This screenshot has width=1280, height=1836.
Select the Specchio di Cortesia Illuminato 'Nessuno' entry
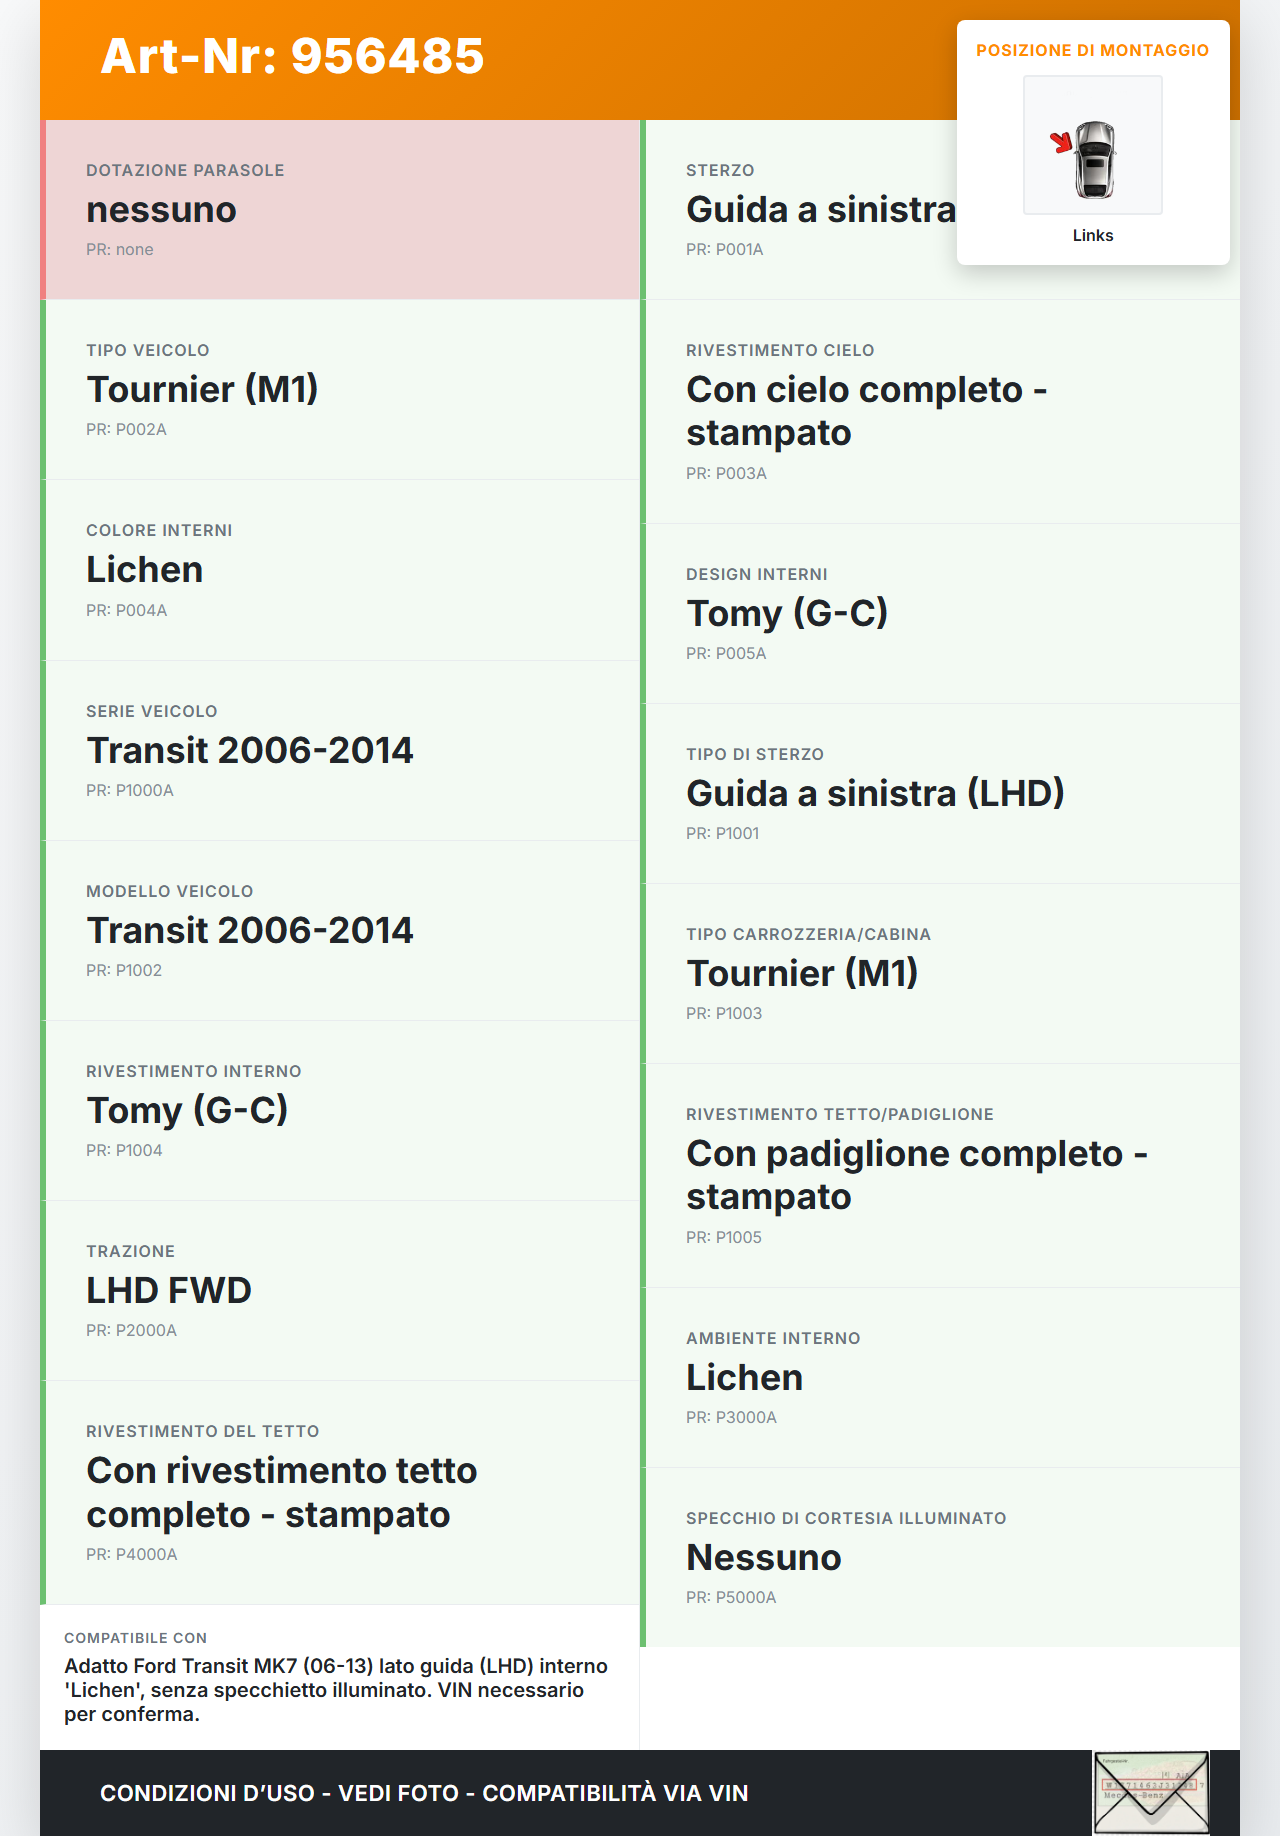click(x=940, y=1557)
